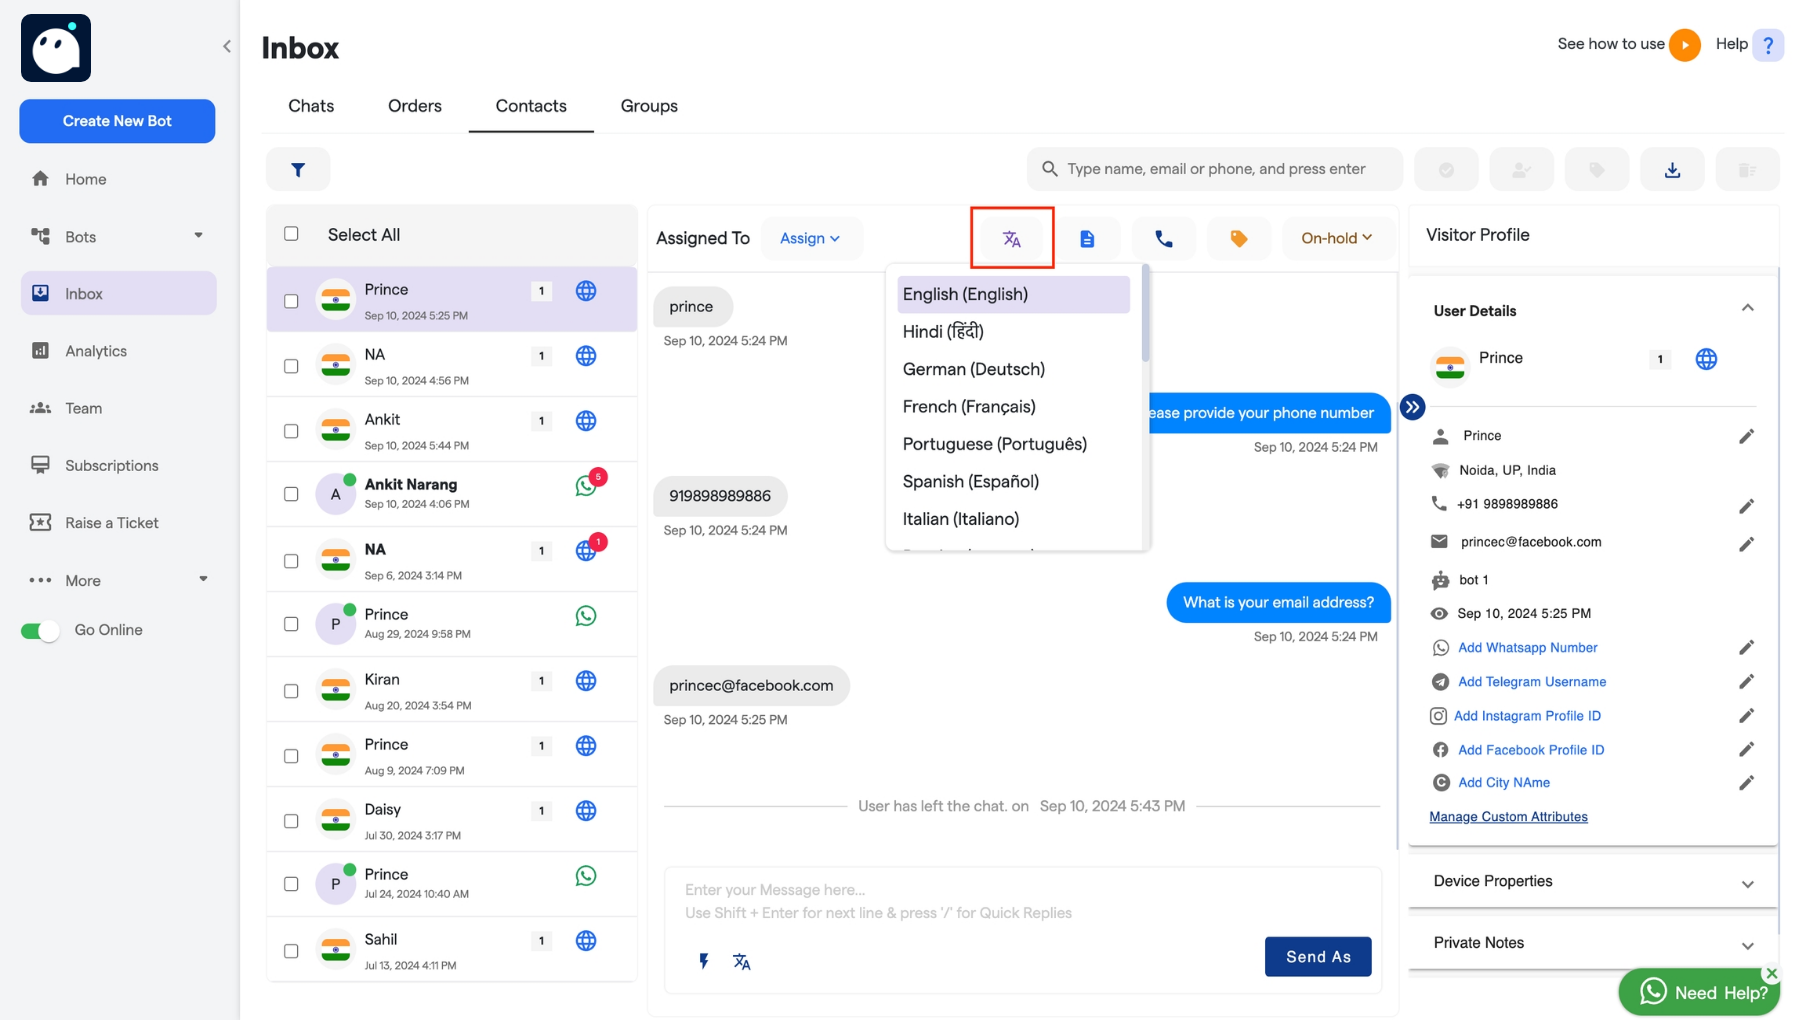Image resolution: width=1806 pixels, height=1020 pixels.
Task: Click the globe icon on Kiran row
Action: [586, 681]
